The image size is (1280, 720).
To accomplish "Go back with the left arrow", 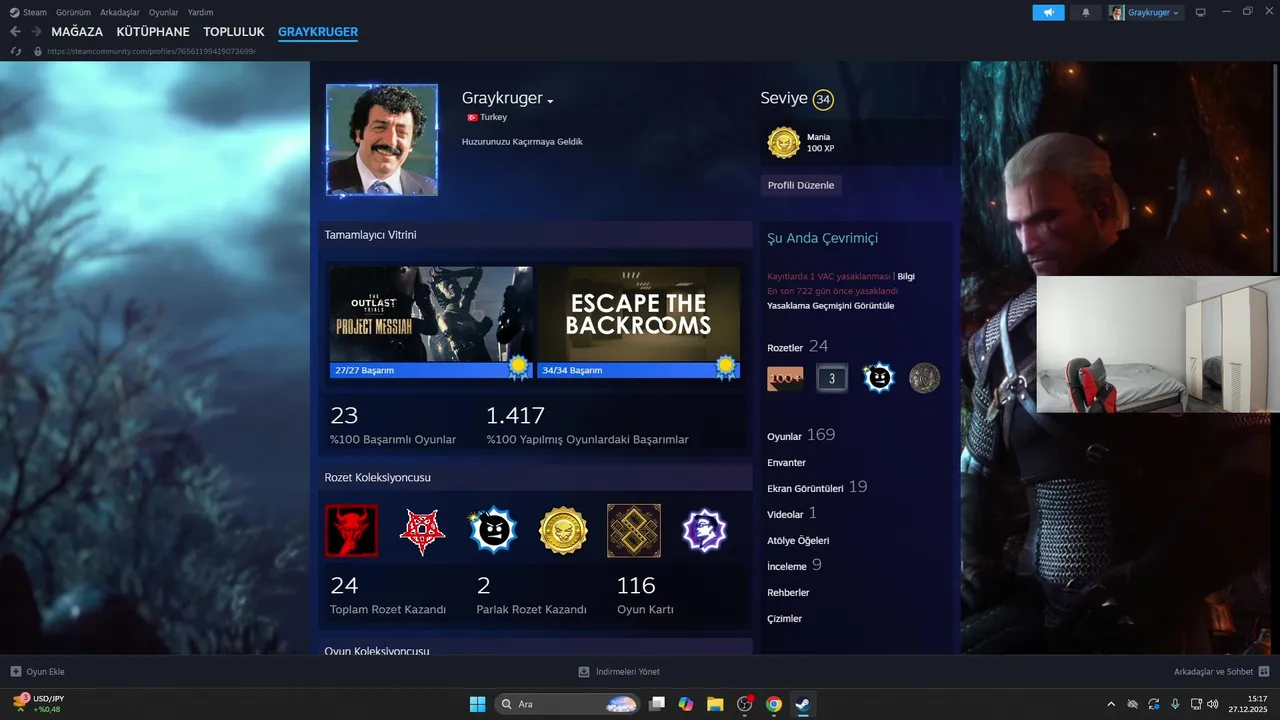I will point(15,32).
